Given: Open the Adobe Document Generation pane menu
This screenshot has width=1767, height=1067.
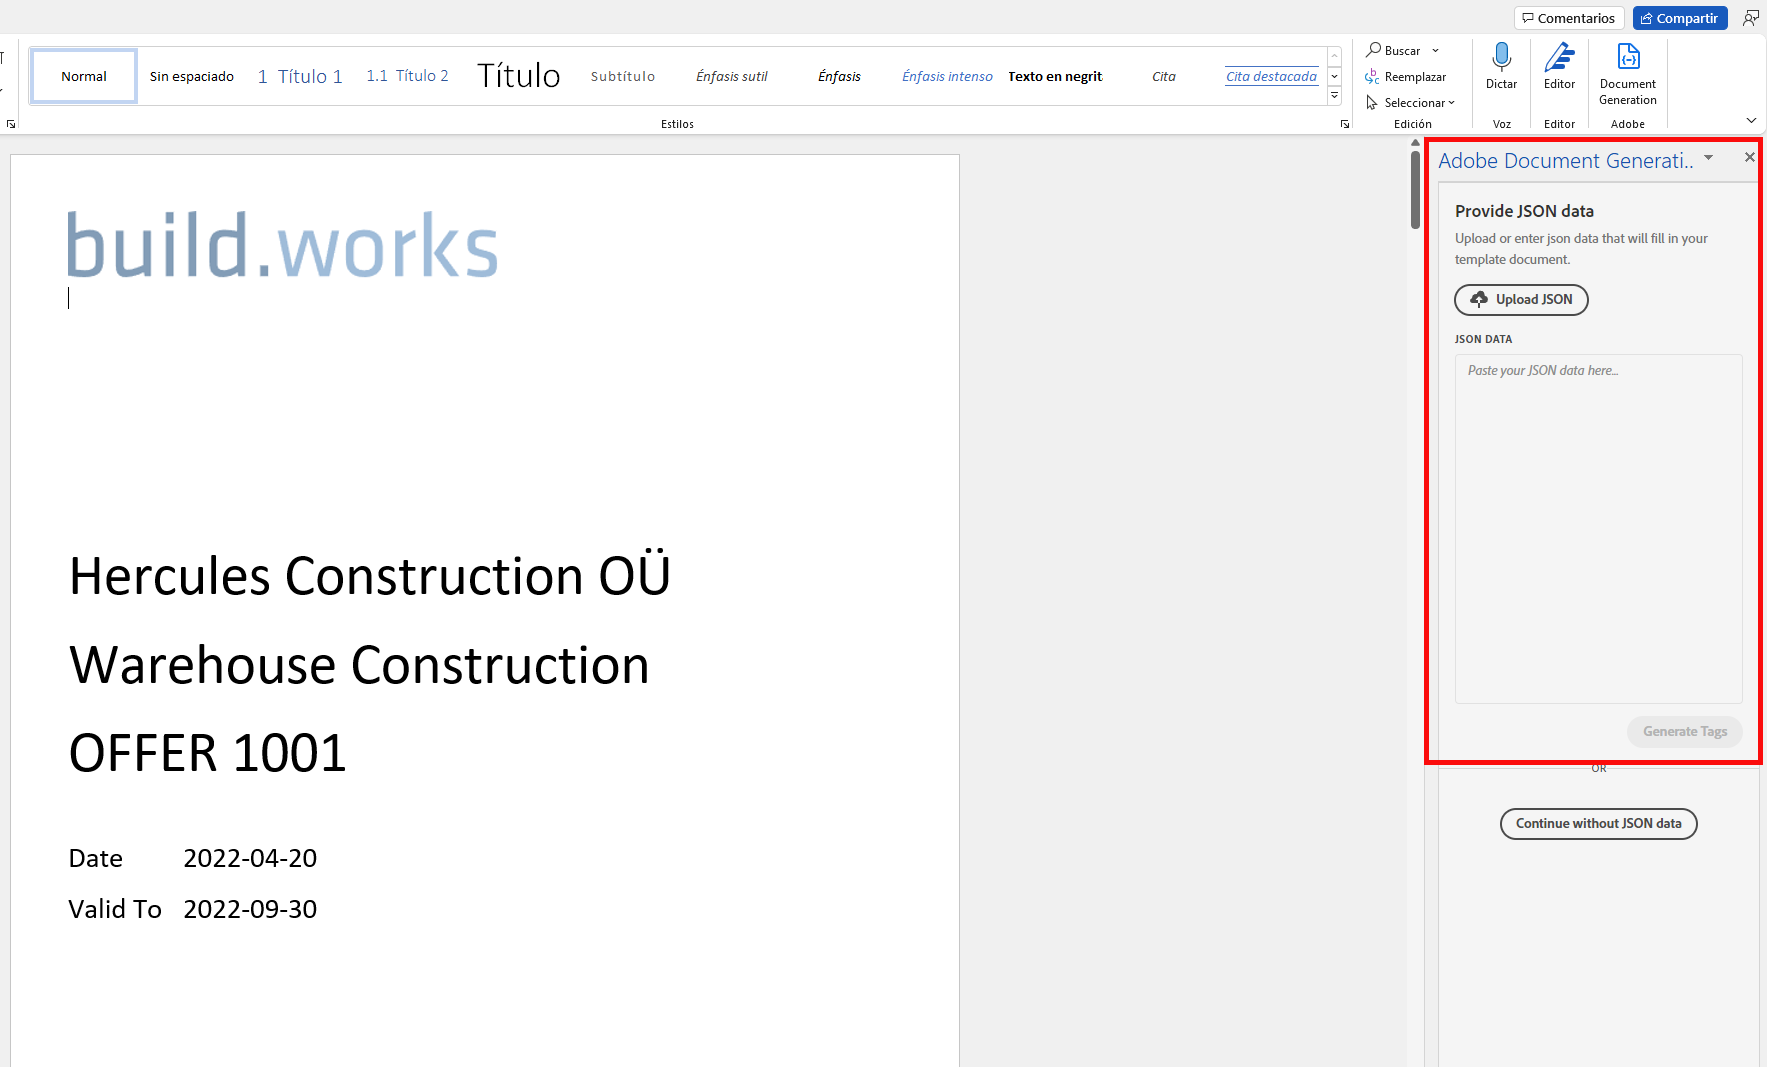Looking at the screenshot, I should (1708, 158).
